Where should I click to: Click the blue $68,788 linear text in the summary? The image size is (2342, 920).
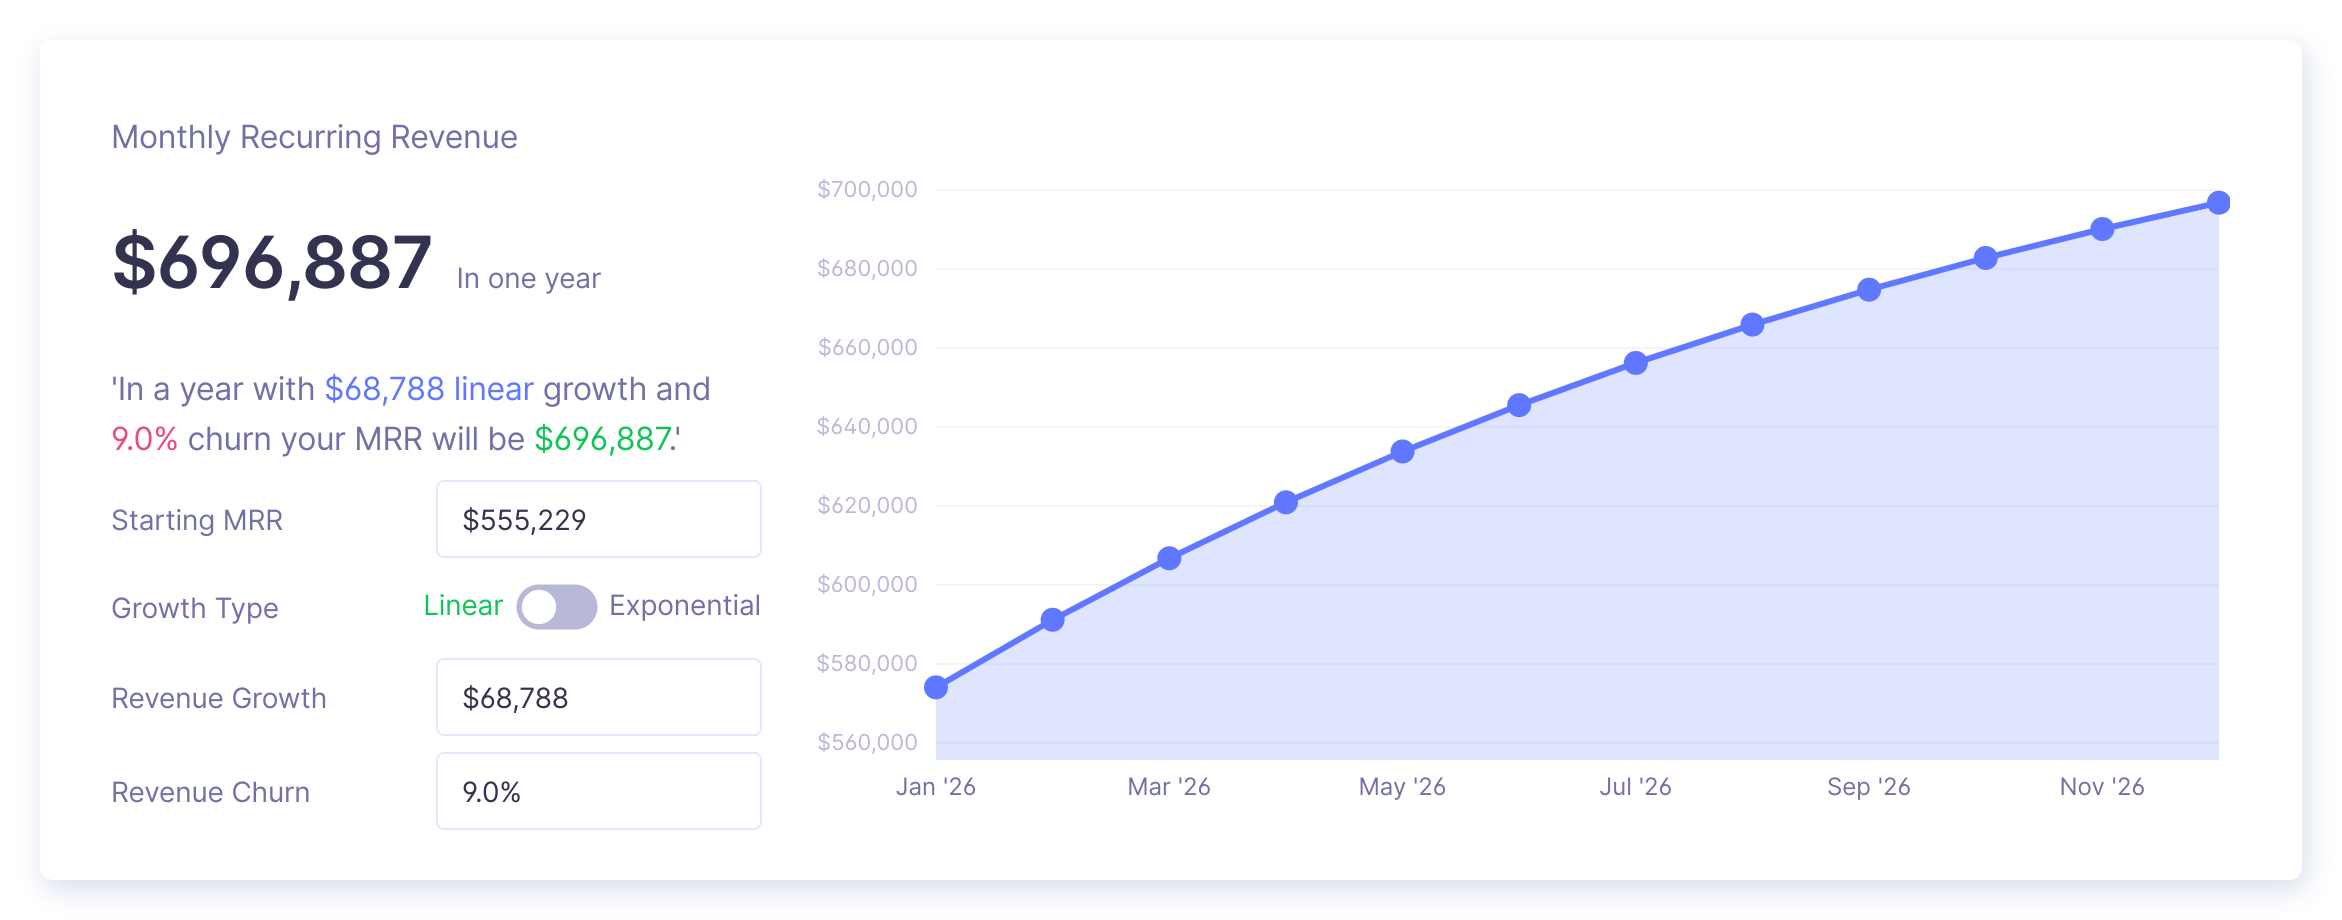click(428, 389)
